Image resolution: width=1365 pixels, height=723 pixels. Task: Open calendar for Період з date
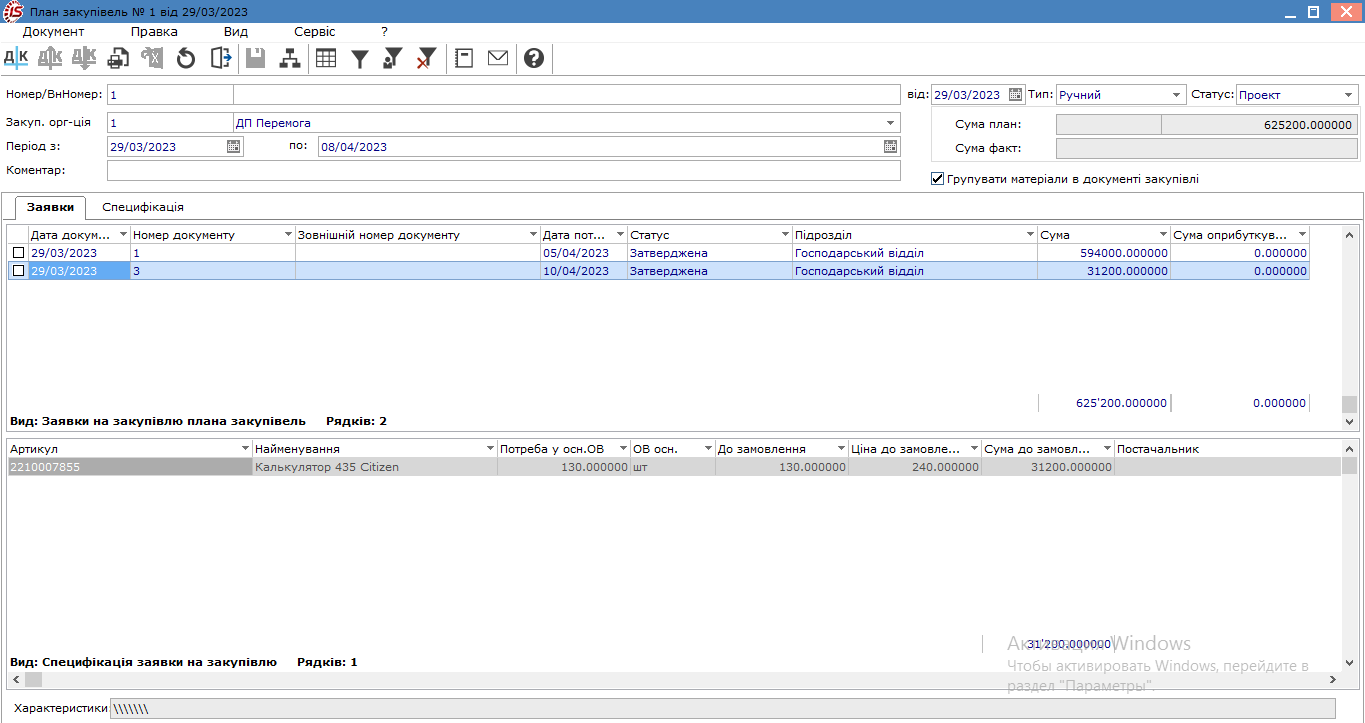tap(234, 146)
